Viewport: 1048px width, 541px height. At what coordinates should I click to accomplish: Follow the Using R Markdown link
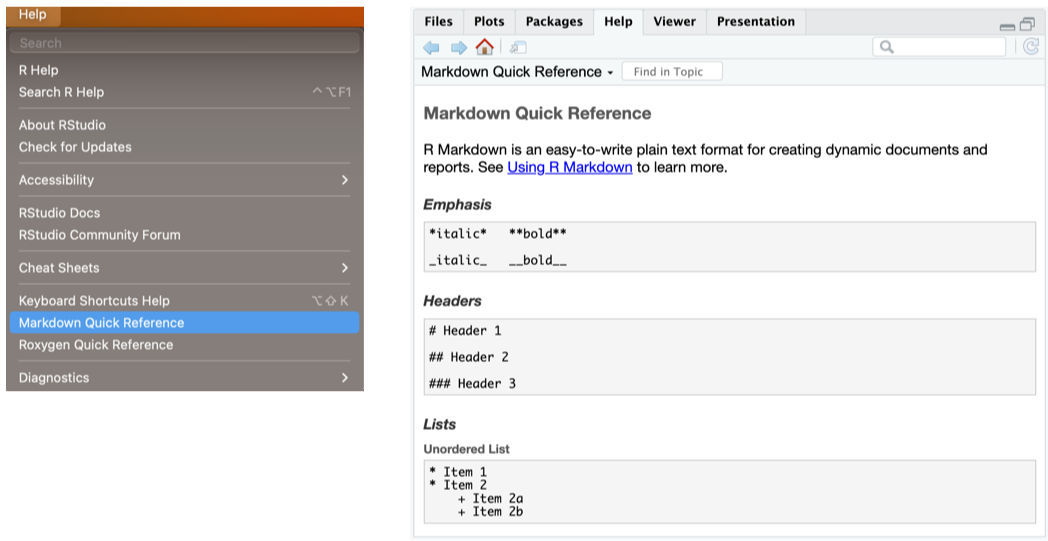pos(569,167)
